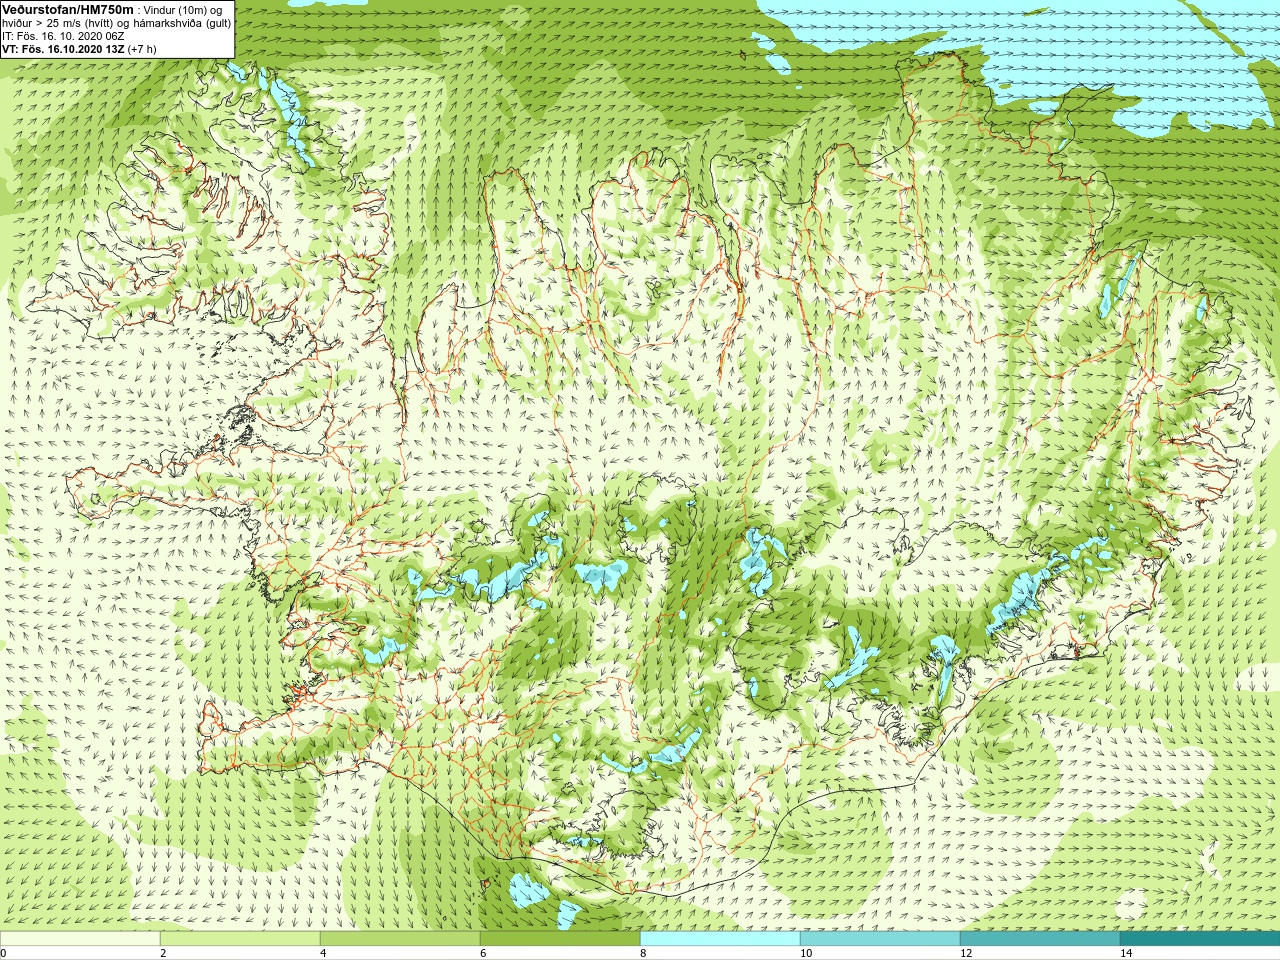Click the 'VT: Fös. 16.10.2020 13Z' valid time line
The height and width of the screenshot is (960, 1280).
pyautogui.click(x=79, y=49)
